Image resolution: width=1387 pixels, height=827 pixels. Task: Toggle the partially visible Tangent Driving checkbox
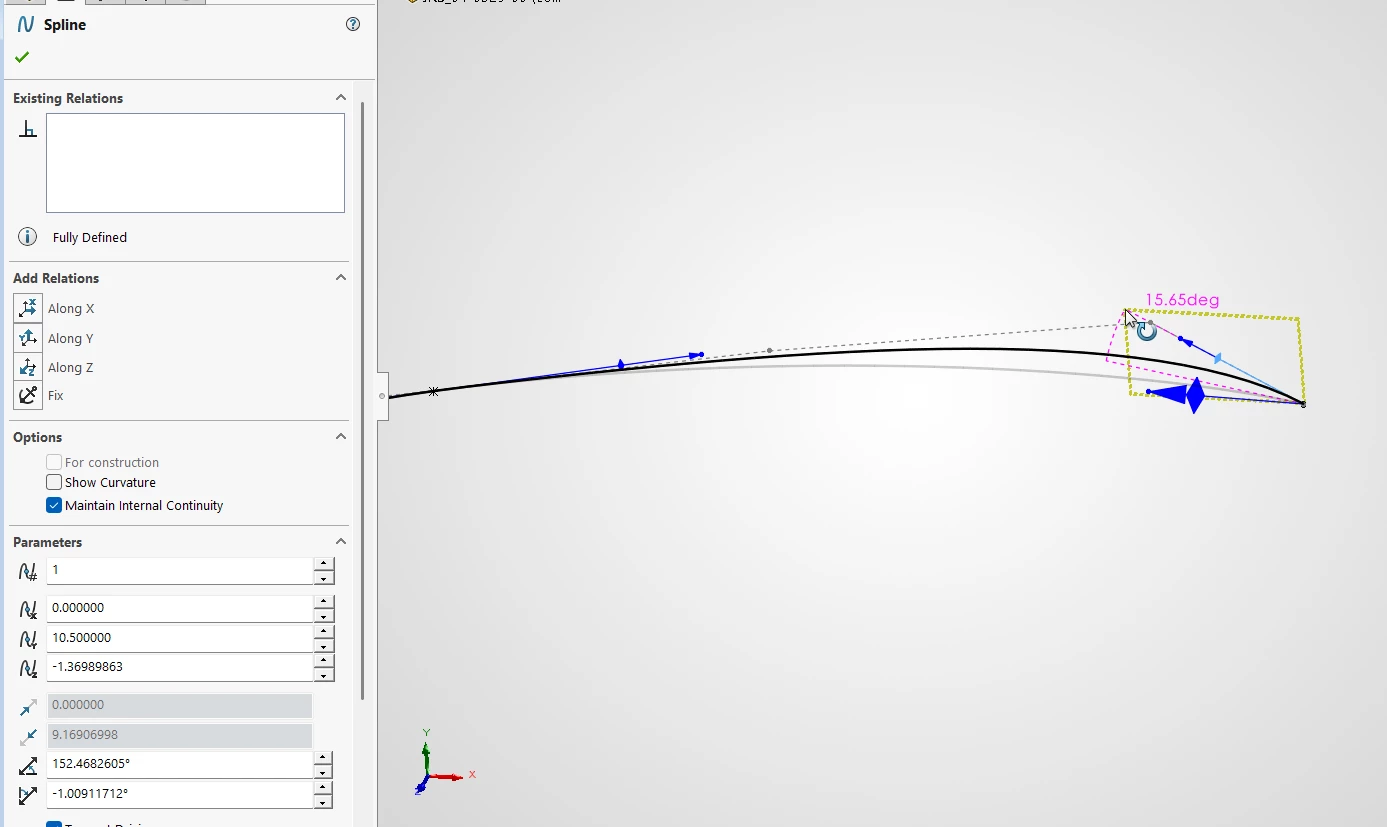tap(54, 824)
